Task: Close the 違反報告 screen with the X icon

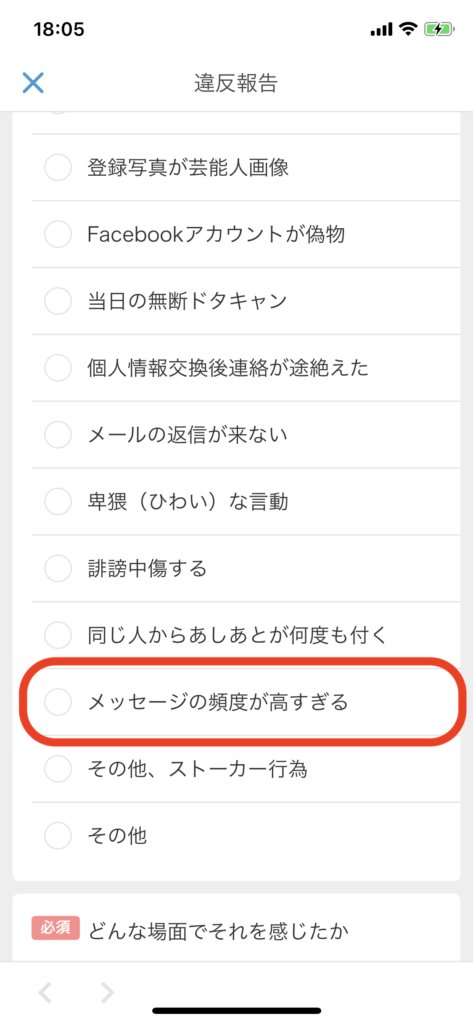Action: [x=33, y=83]
